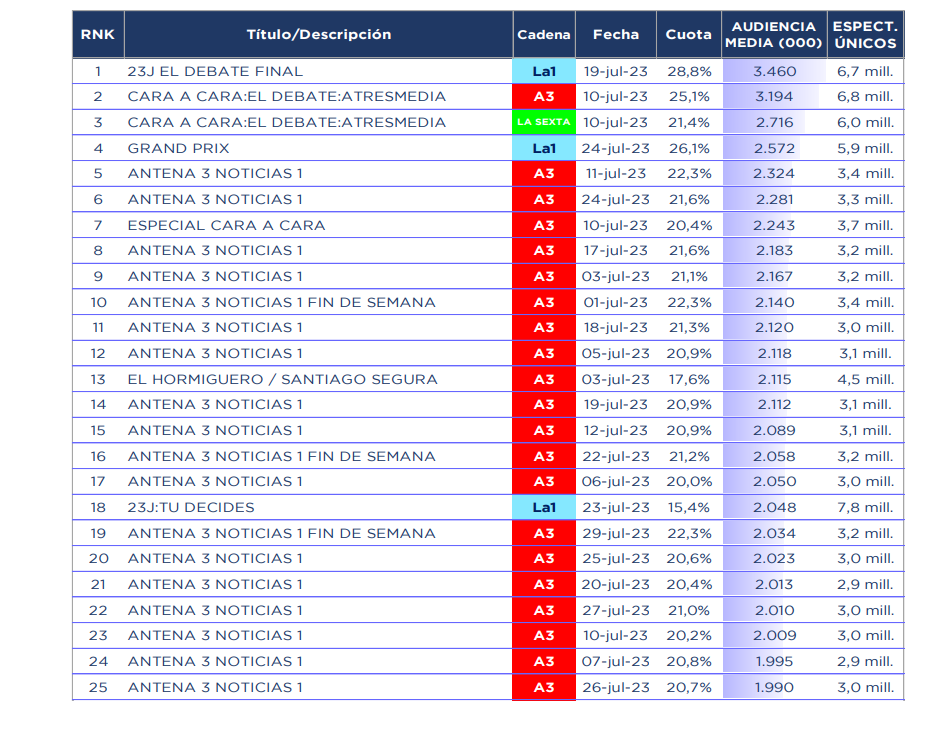Click the audience value 2.089
This screenshot has height=735, width=930.
774,431
